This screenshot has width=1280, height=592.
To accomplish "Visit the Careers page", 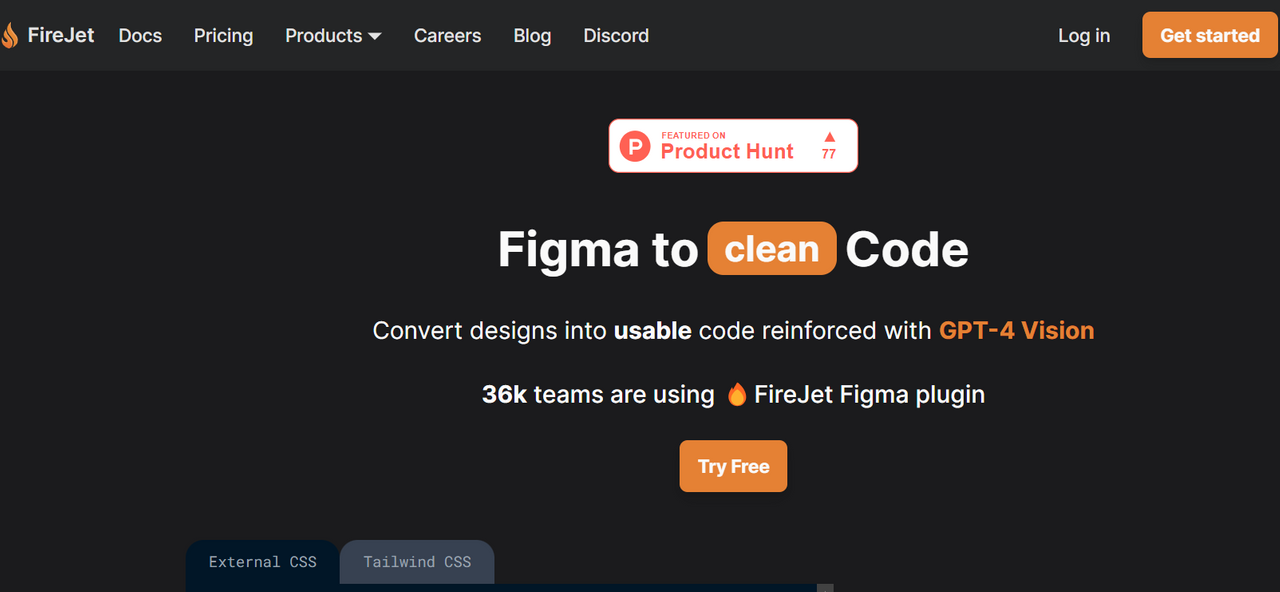I will click(x=447, y=36).
